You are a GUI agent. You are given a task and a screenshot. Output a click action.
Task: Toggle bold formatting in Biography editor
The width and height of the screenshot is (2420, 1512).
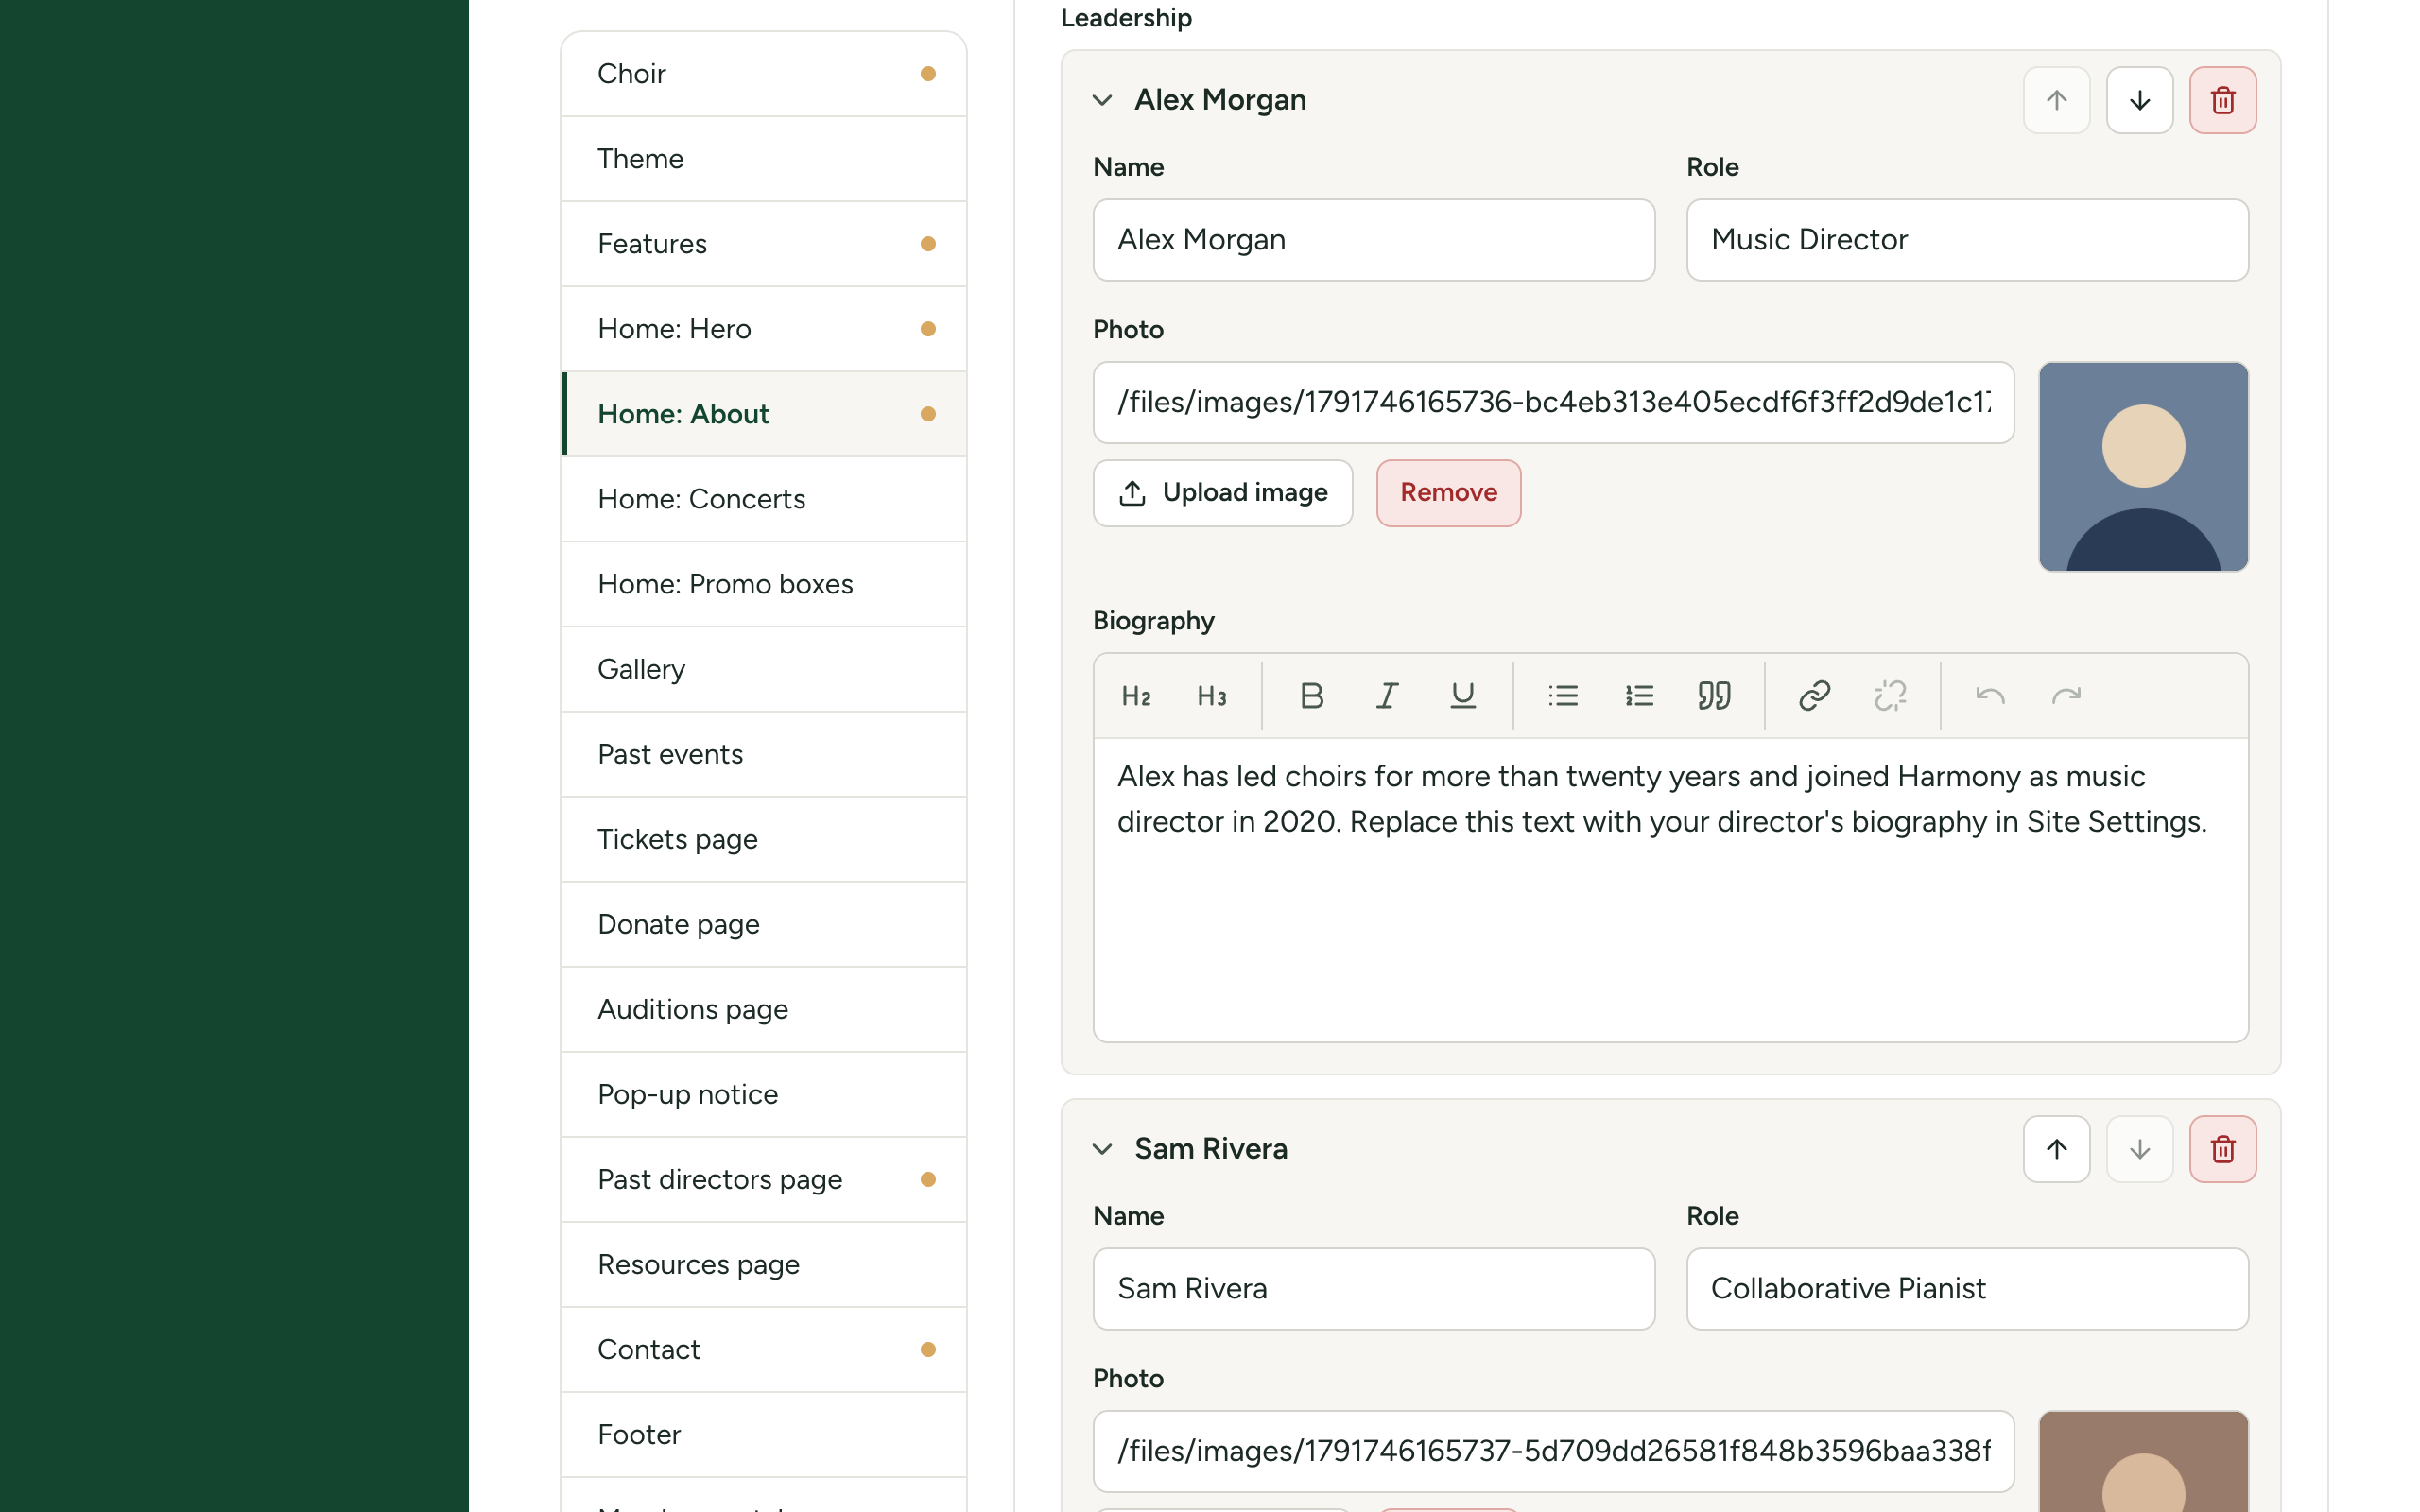tap(1311, 695)
